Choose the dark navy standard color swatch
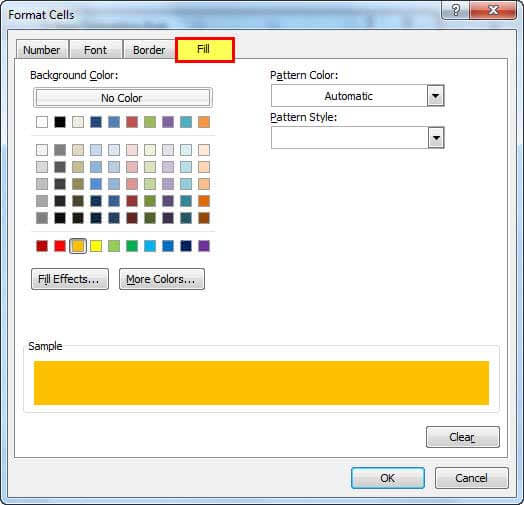Image resolution: width=524 pixels, height=505 pixels. 186,246
